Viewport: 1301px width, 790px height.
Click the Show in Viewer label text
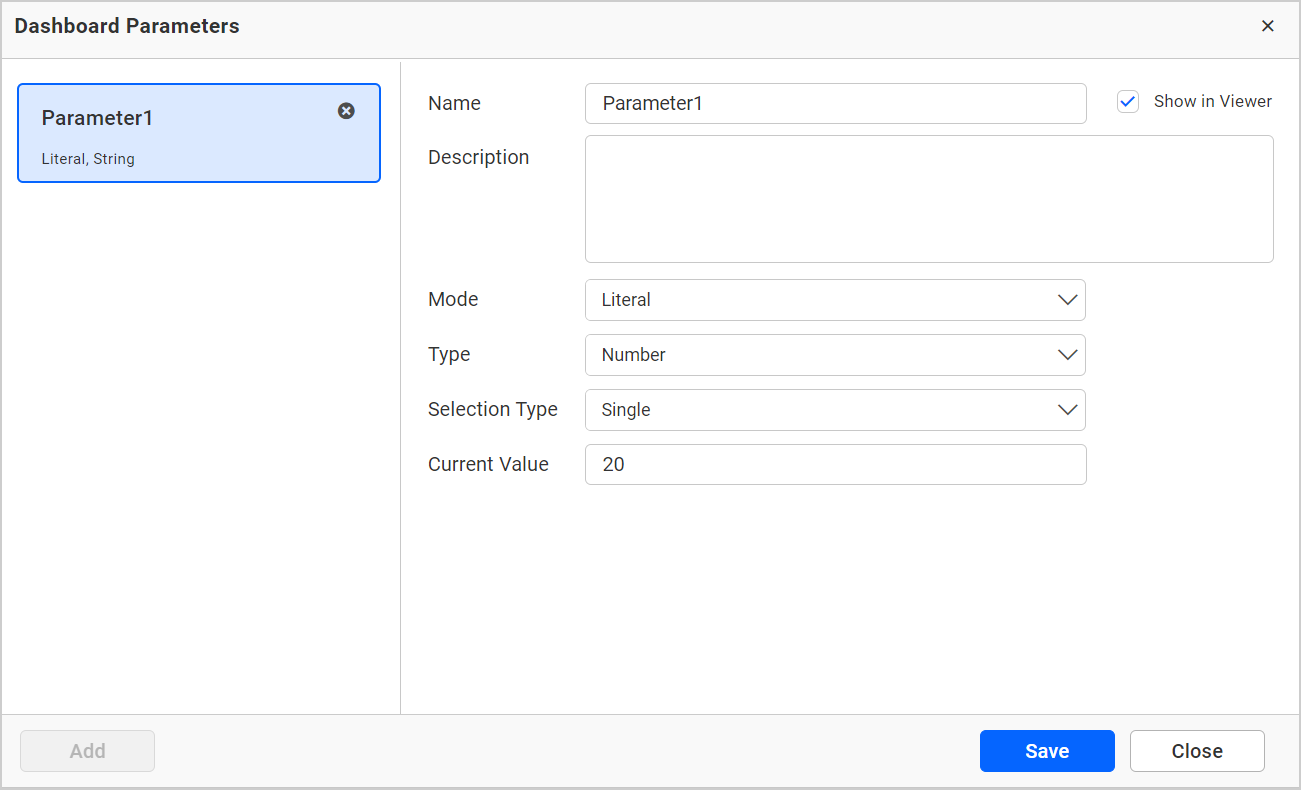click(x=1212, y=101)
